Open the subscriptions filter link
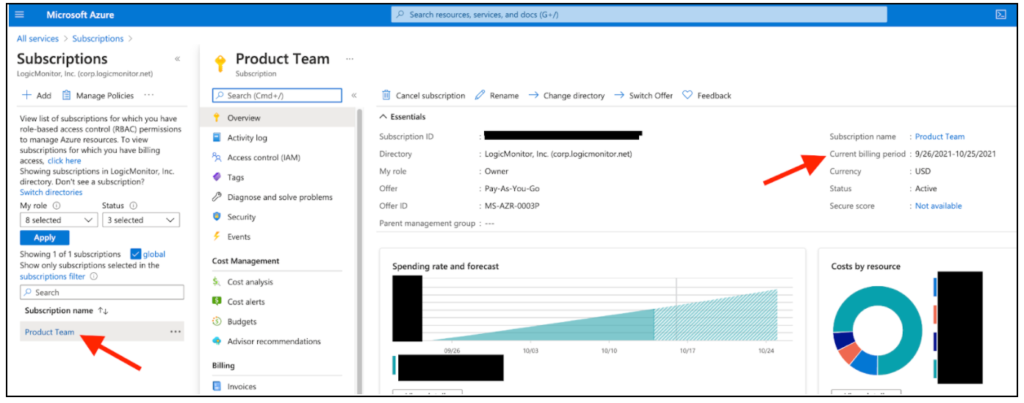 [x=52, y=276]
